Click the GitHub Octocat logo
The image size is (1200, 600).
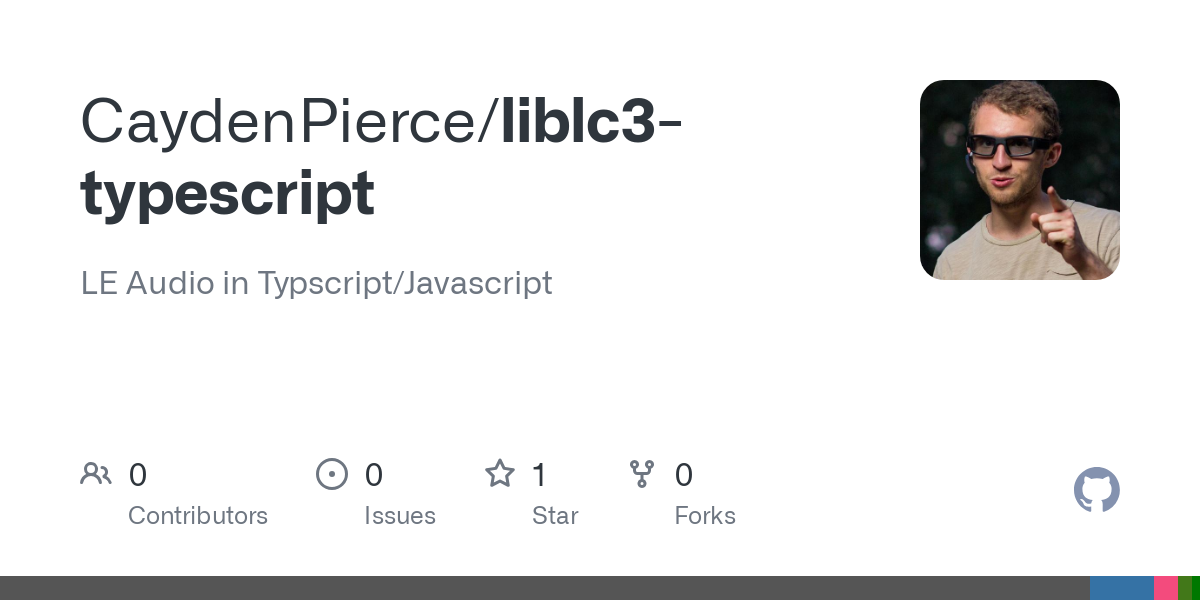[x=1096, y=490]
